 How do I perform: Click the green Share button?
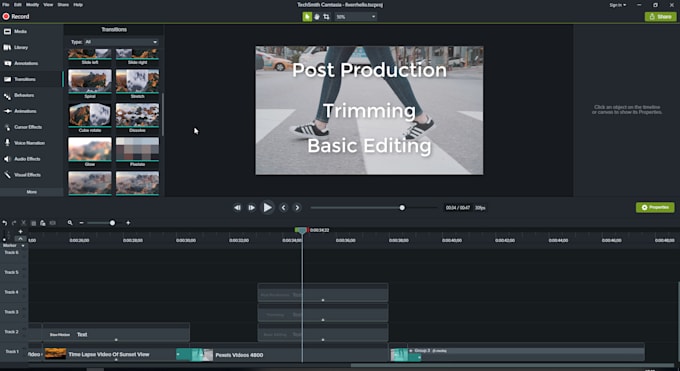660,16
